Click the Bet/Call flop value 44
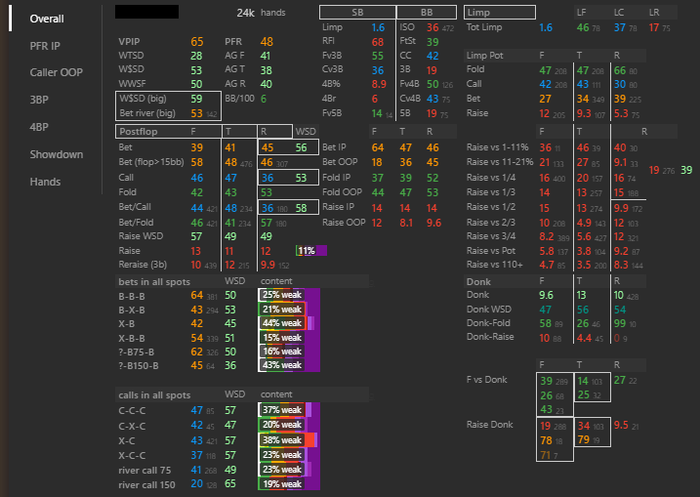Image resolution: width=700 pixels, height=497 pixels. point(197,208)
